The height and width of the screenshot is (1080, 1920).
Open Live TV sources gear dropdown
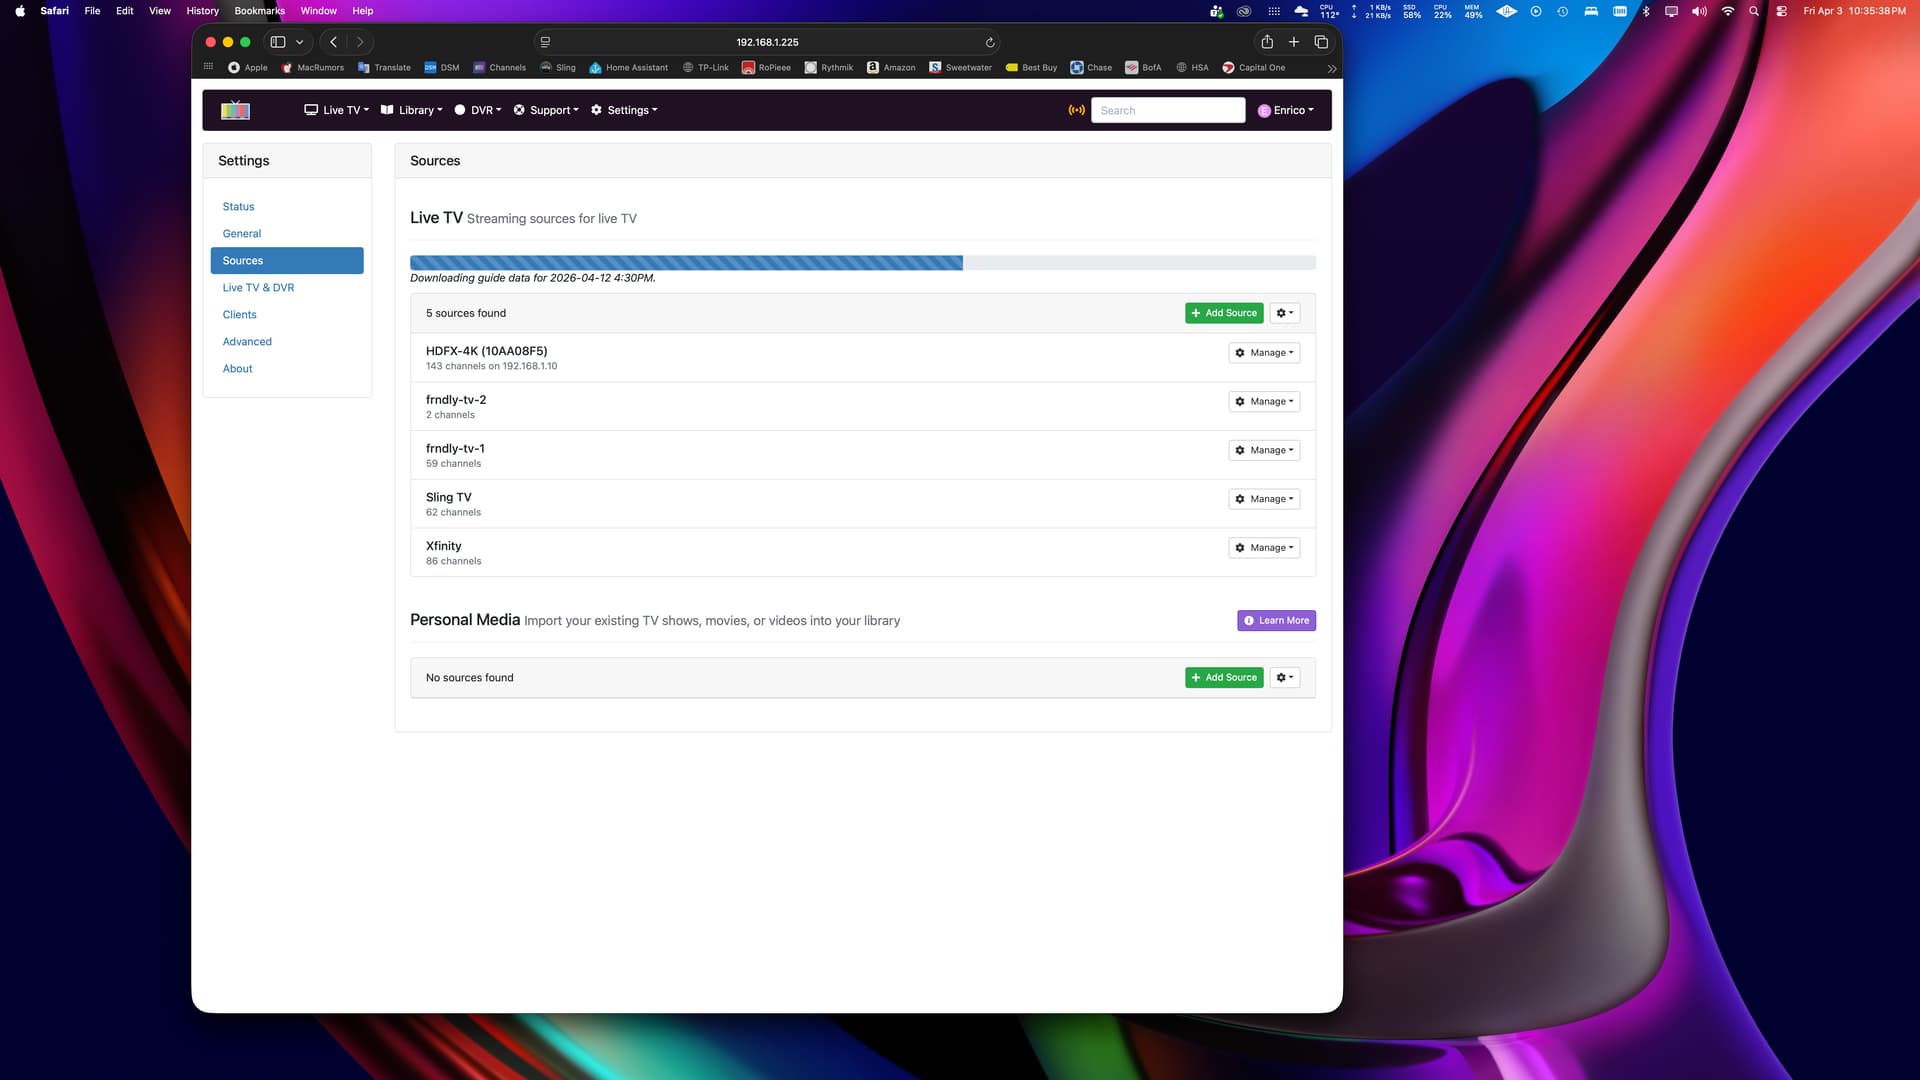(1285, 313)
